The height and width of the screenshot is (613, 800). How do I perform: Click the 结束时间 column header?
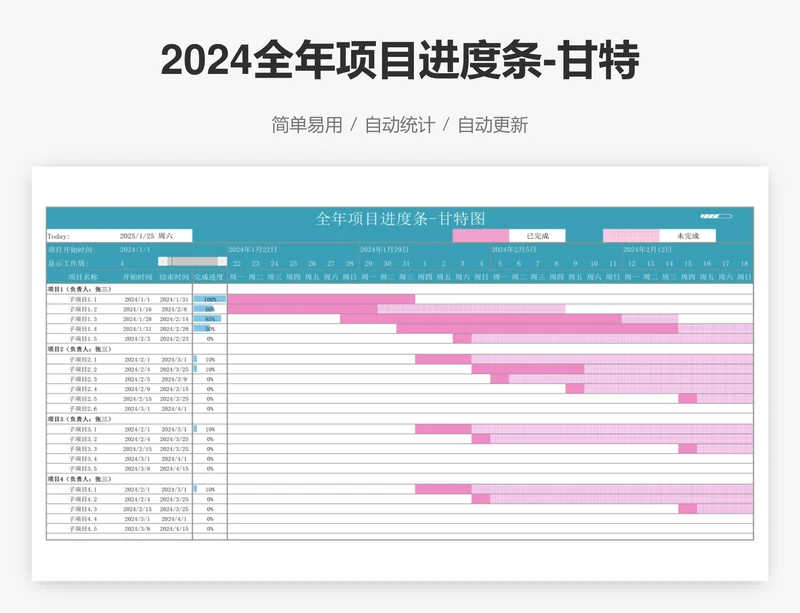tap(174, 277)
